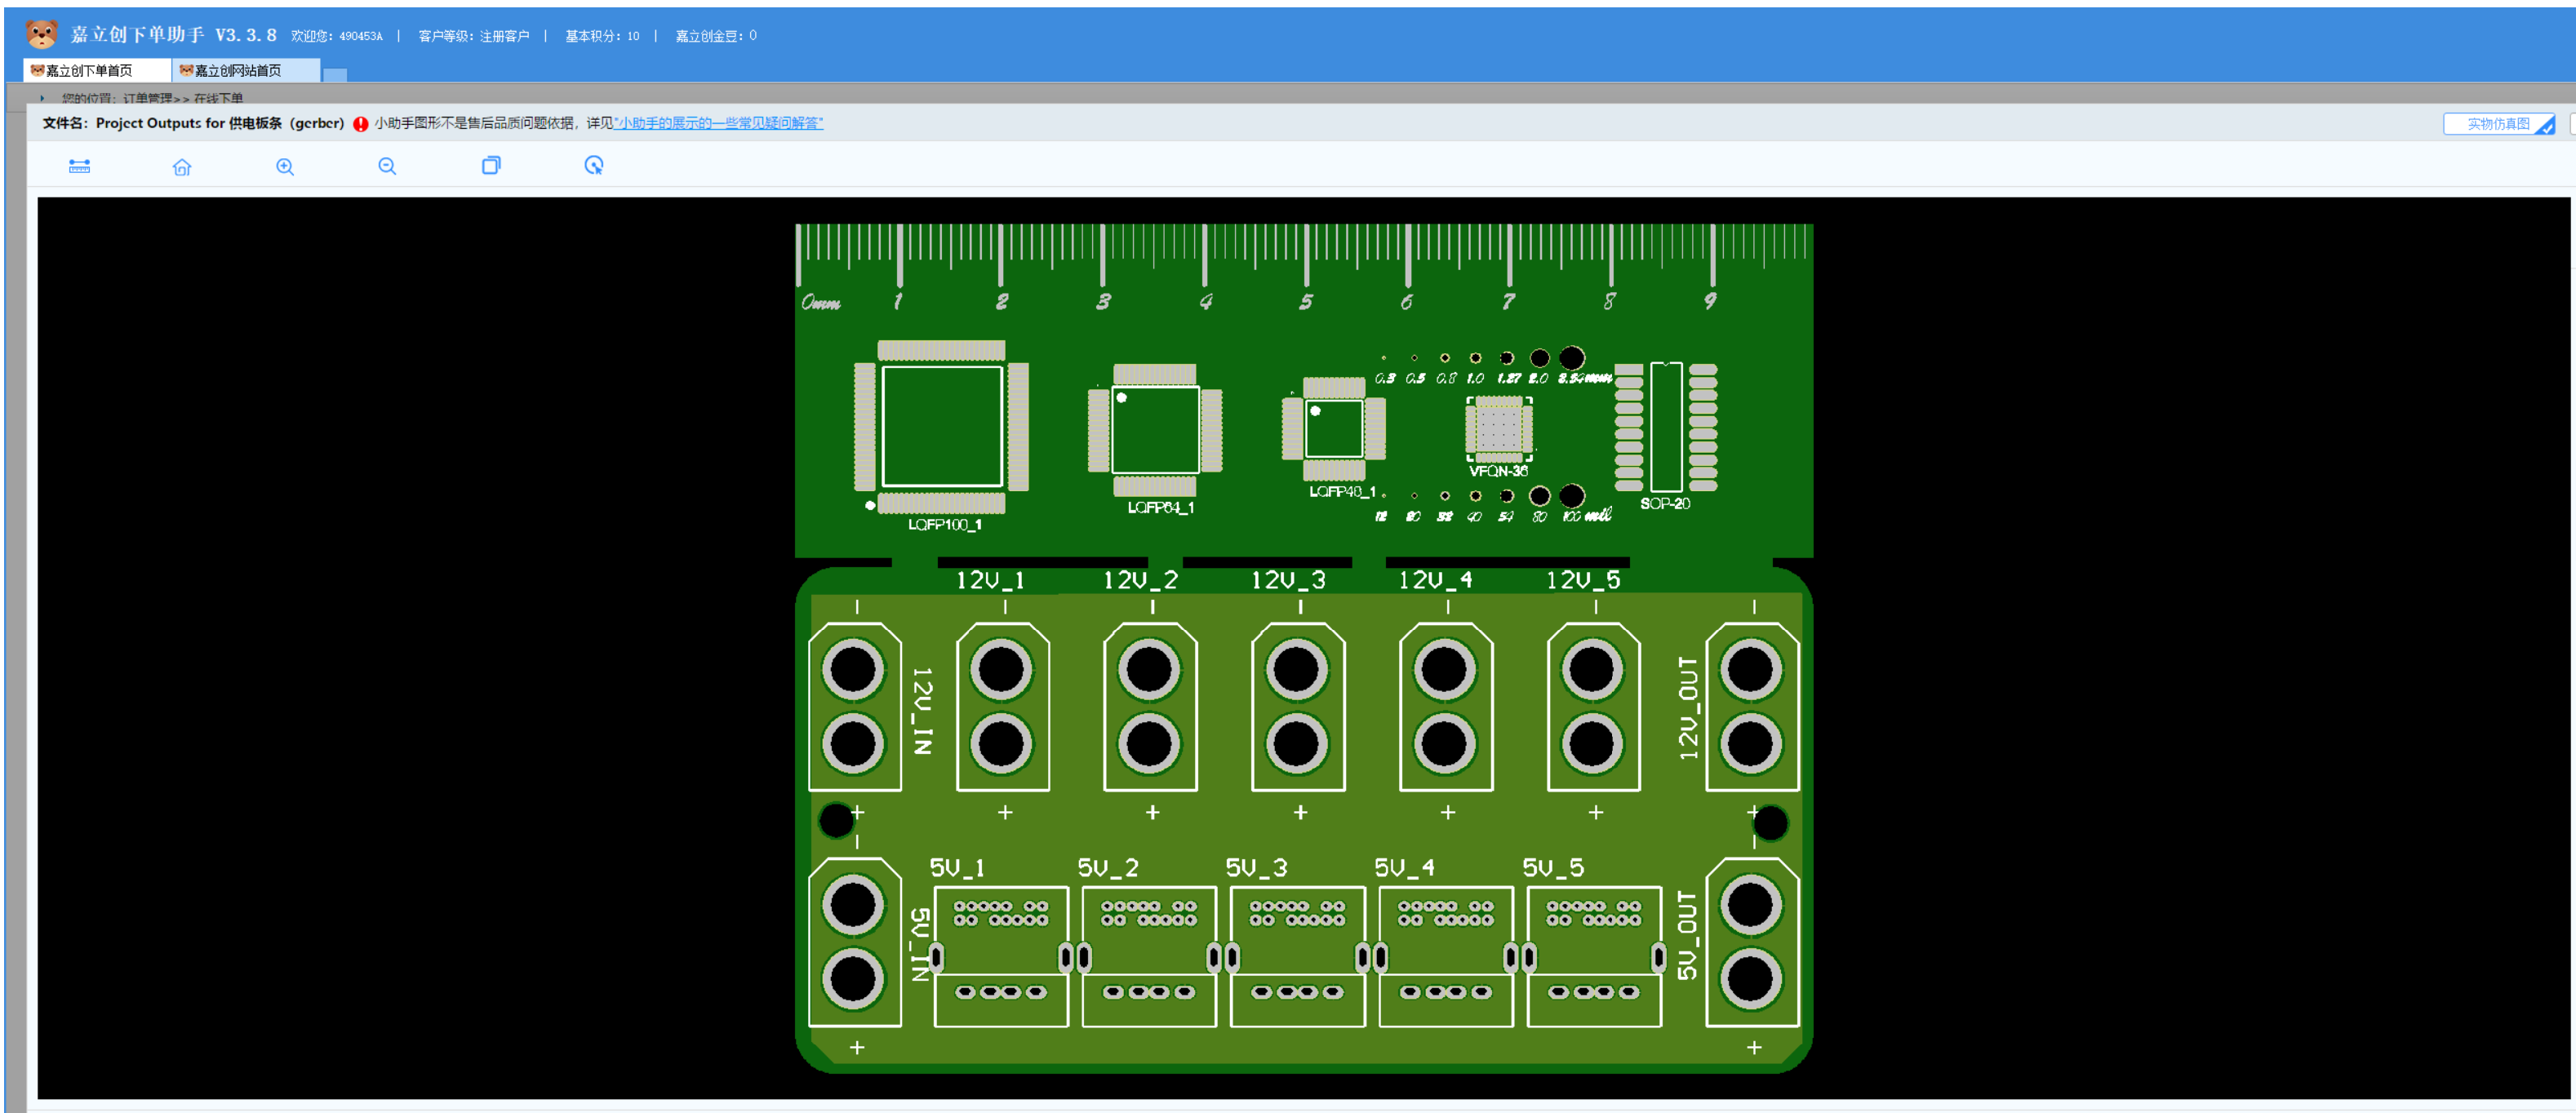The height and width of the screenshot is (1113, 2576).
Task: Switch to 嘉立创网站首页 tab
Action: pos(246,70)
